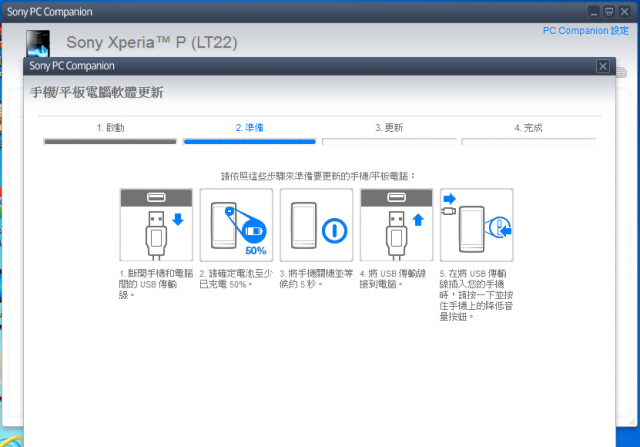Image resolution: width=640 pixels, height=447 pixels.
Task: Open PC Companion 設定 link
Action: point(585,31)
